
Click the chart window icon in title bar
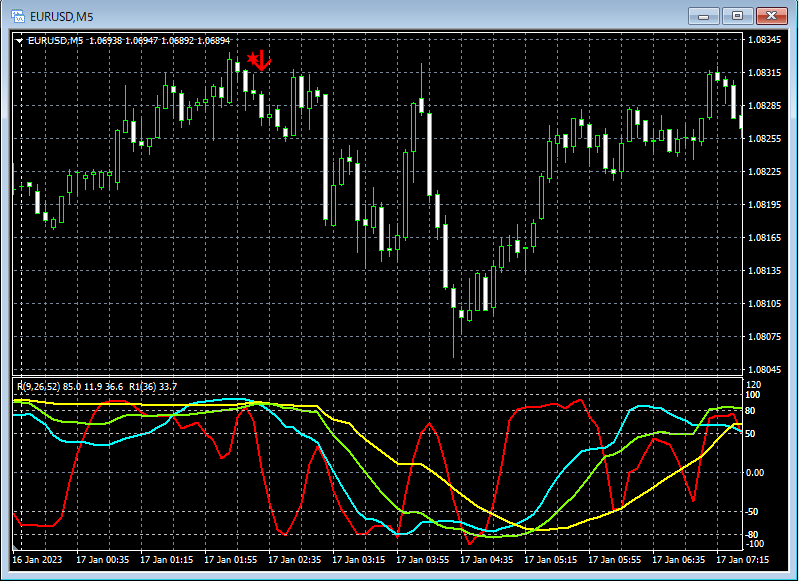tap(17, 16)
